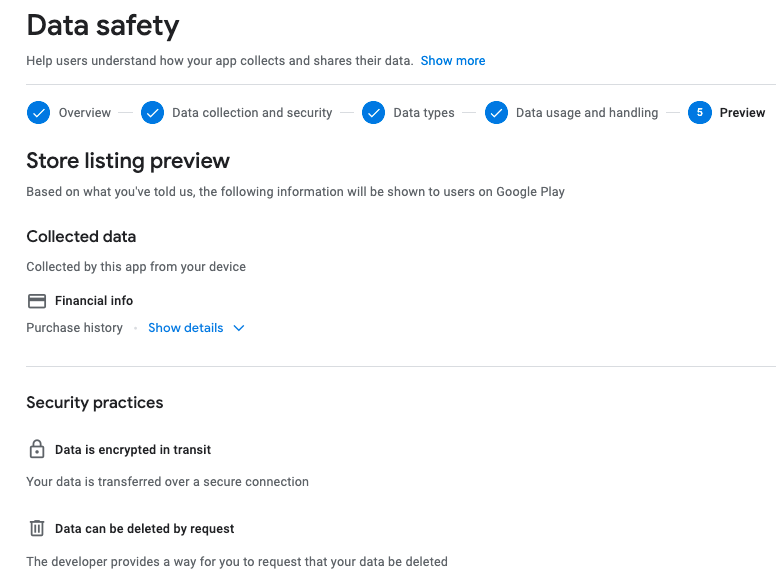Open the Data usage and handling step
This screenshot has width=776, height=585.
[587, 113]
